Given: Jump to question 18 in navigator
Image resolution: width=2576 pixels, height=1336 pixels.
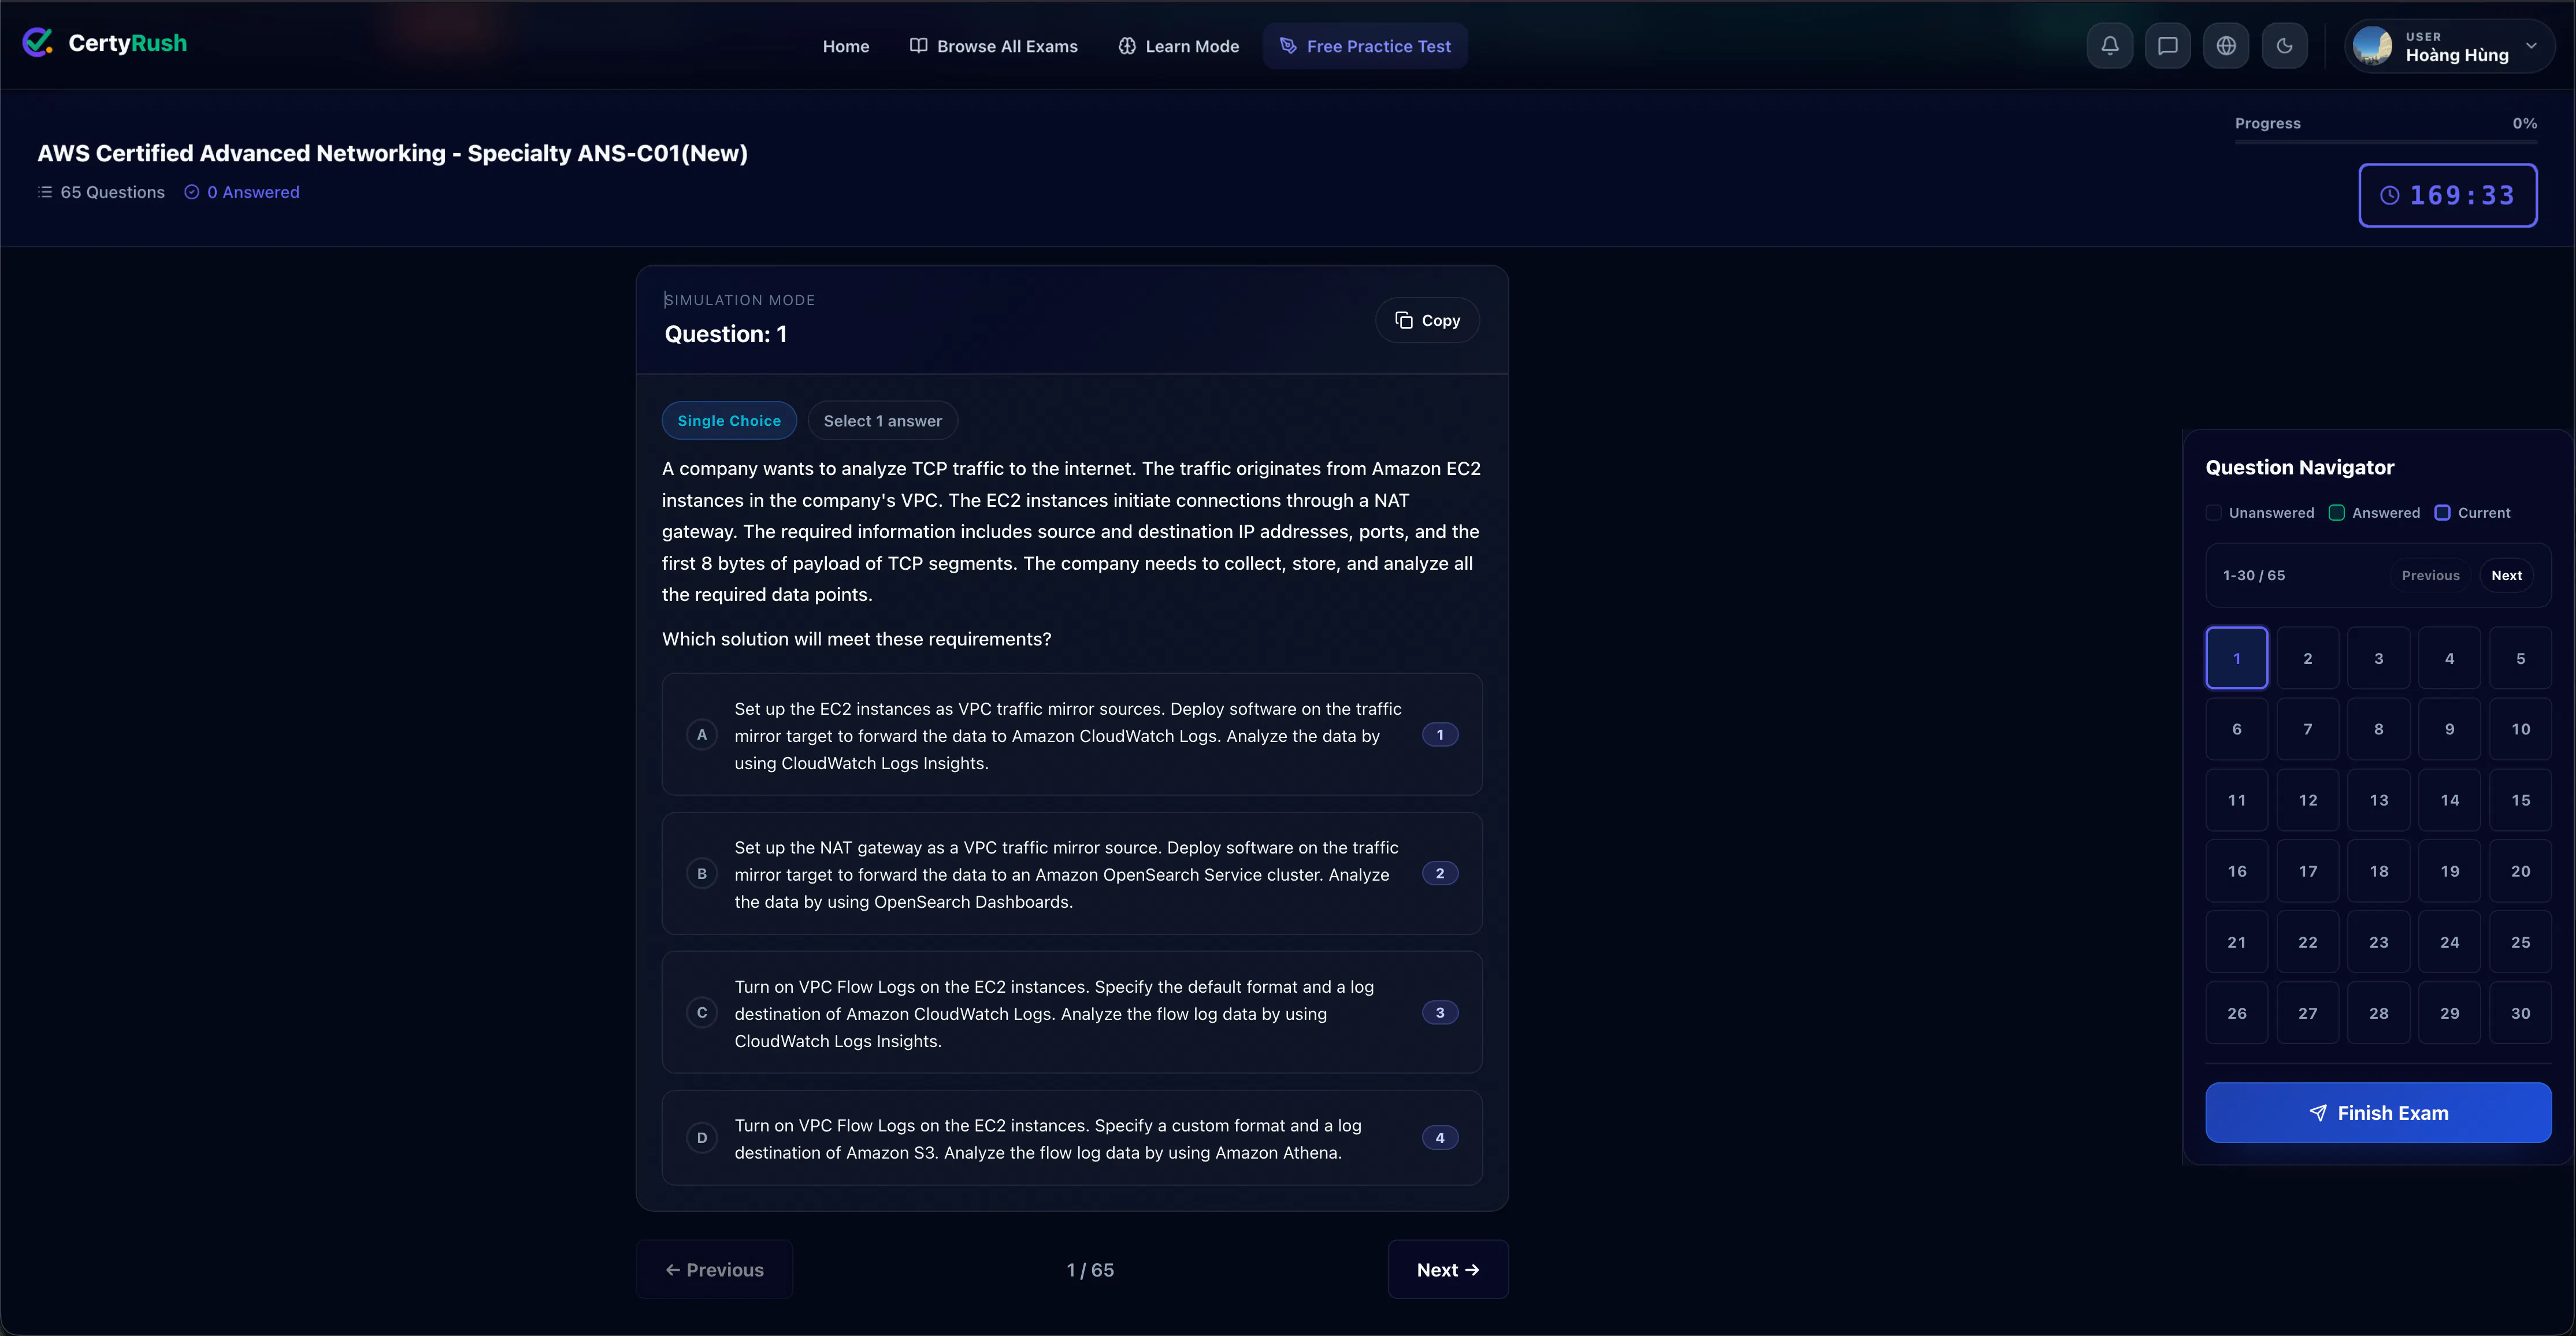Looking at the screenshot, I should (2379, 871).
